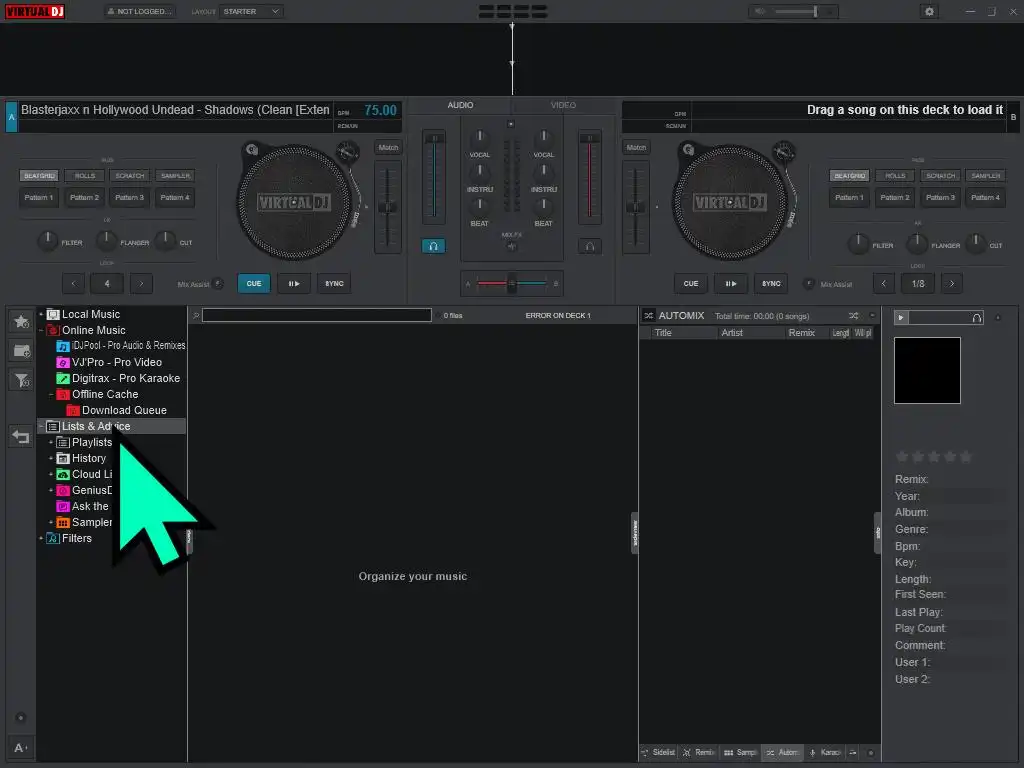
Task: Click the browser back arrow icon
Action: tap(21, 436)
